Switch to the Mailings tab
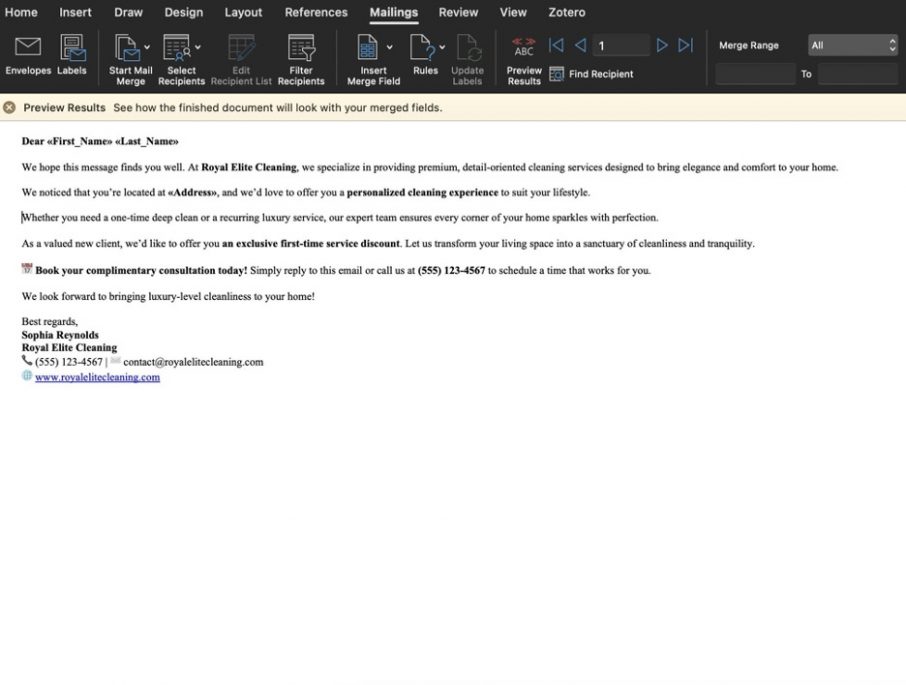 (393, 12)
